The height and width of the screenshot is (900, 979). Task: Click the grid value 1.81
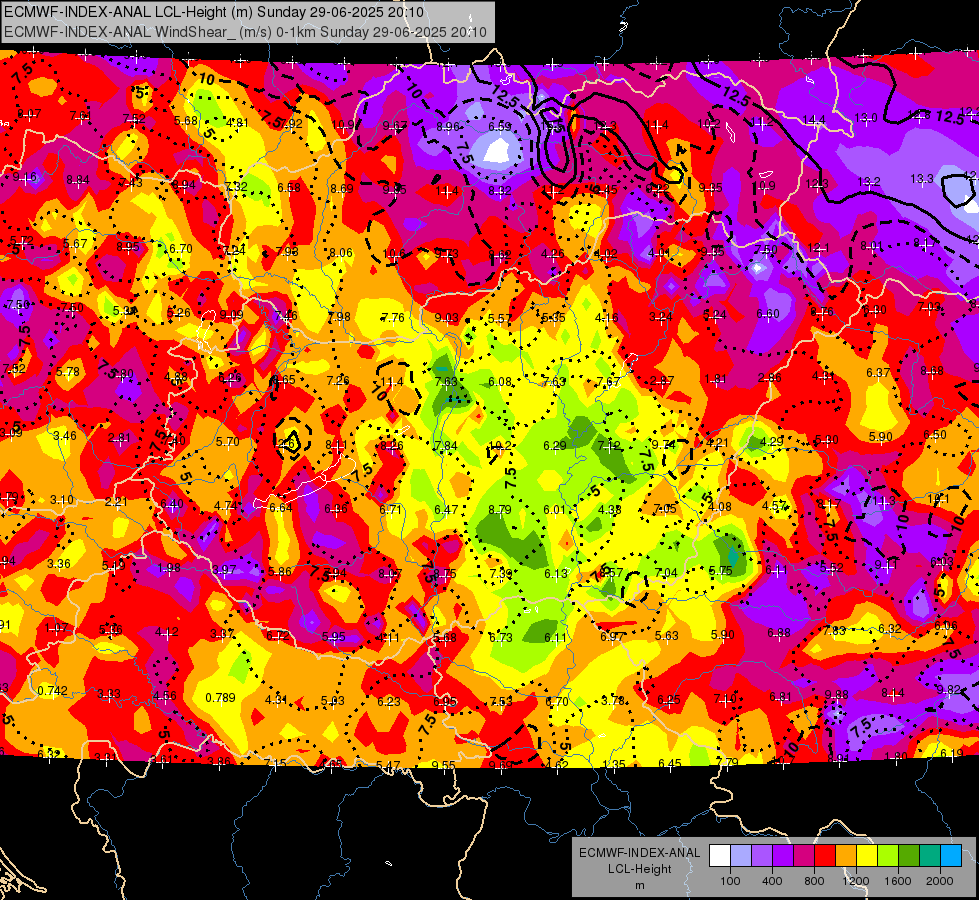point(716,379)
